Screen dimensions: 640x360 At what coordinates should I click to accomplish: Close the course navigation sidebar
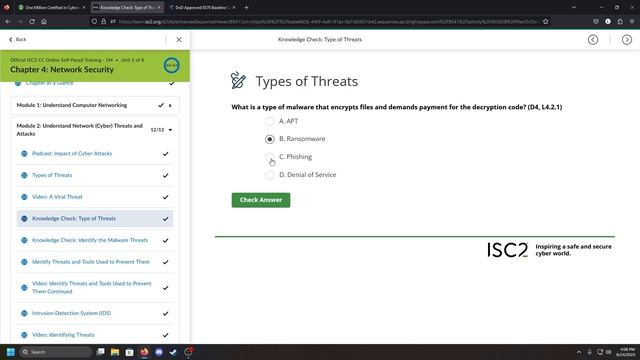click(179, 40)
